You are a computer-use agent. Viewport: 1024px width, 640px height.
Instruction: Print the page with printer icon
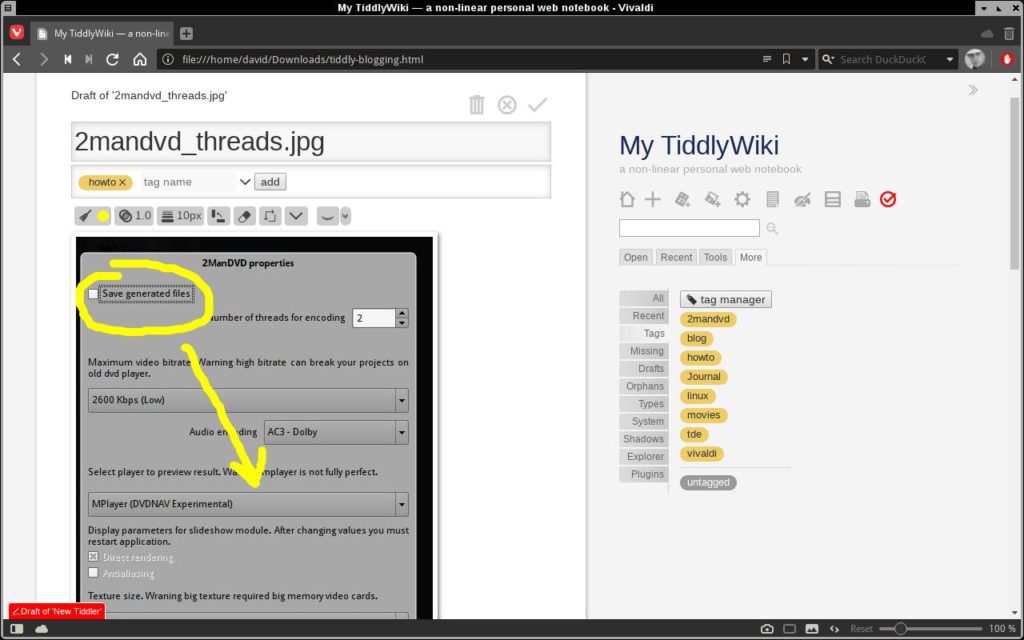click(x=862, y=199)
